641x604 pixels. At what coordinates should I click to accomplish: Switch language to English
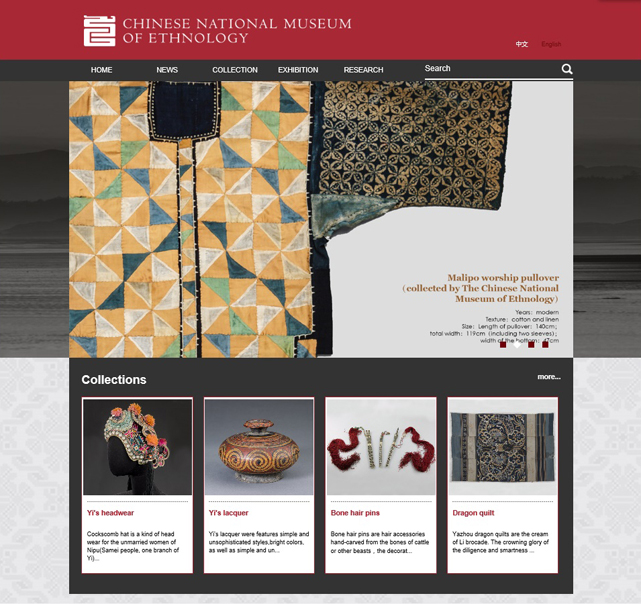(551, 44)
